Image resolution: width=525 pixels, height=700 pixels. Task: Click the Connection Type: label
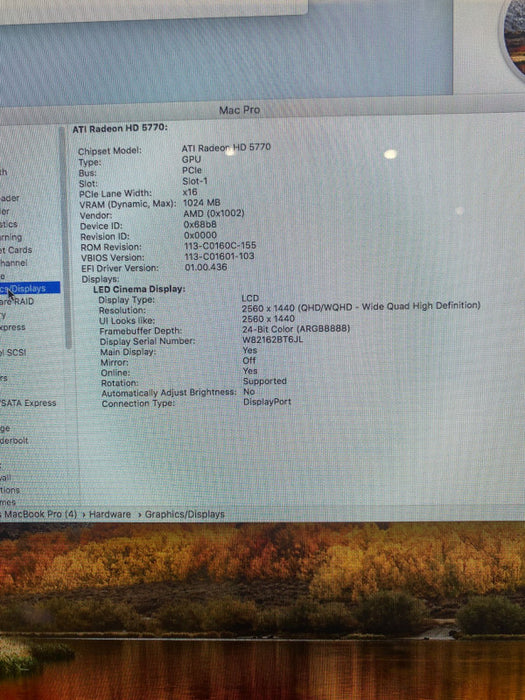click(138, 404)
